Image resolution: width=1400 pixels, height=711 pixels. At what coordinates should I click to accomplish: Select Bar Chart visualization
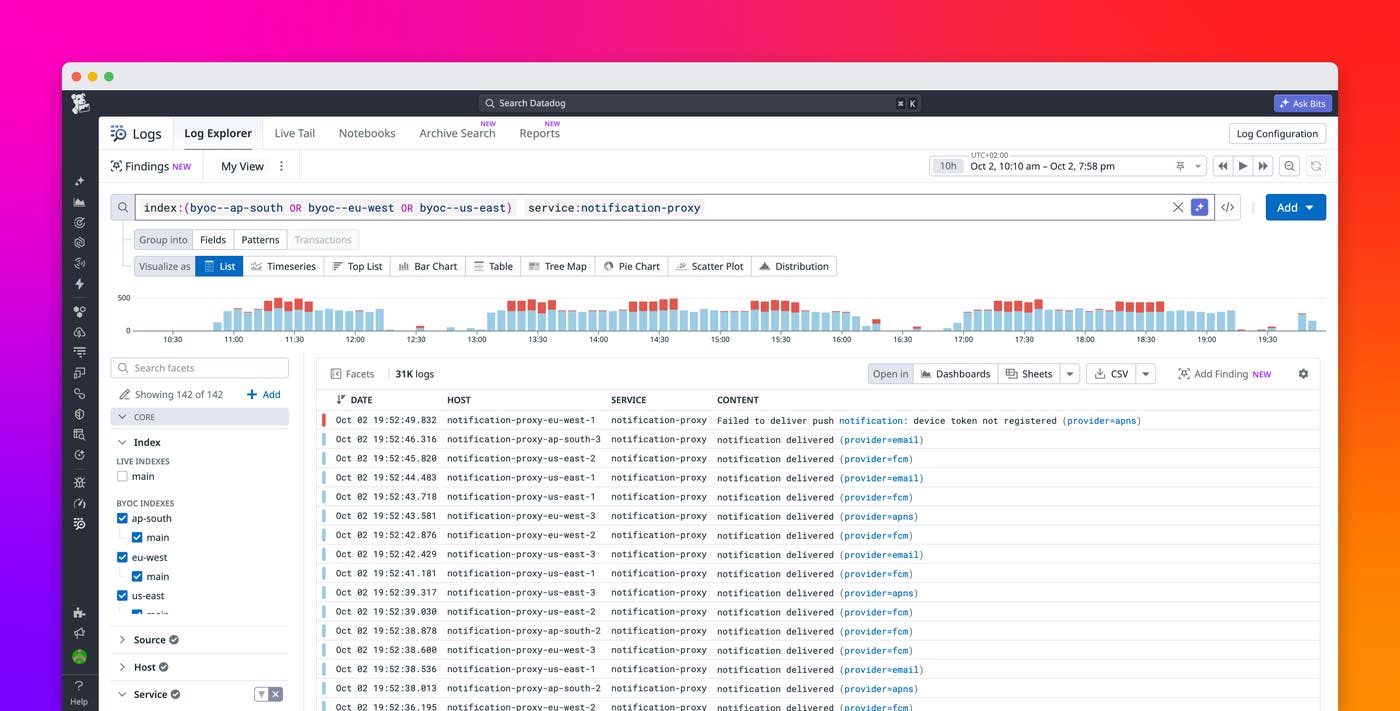pyautogui.click(x=427, y=266)
